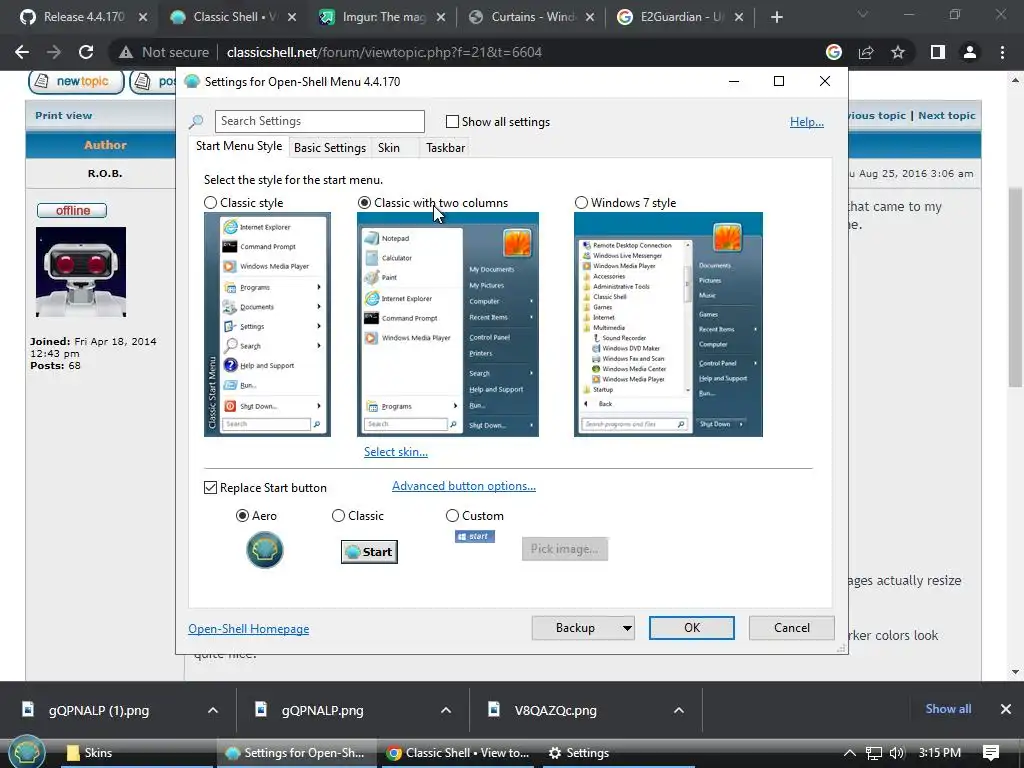Image resolution: width=1024 pixels, height=768 pixels.
Task: Select the Custom start button radio
Action: point(452,516)
